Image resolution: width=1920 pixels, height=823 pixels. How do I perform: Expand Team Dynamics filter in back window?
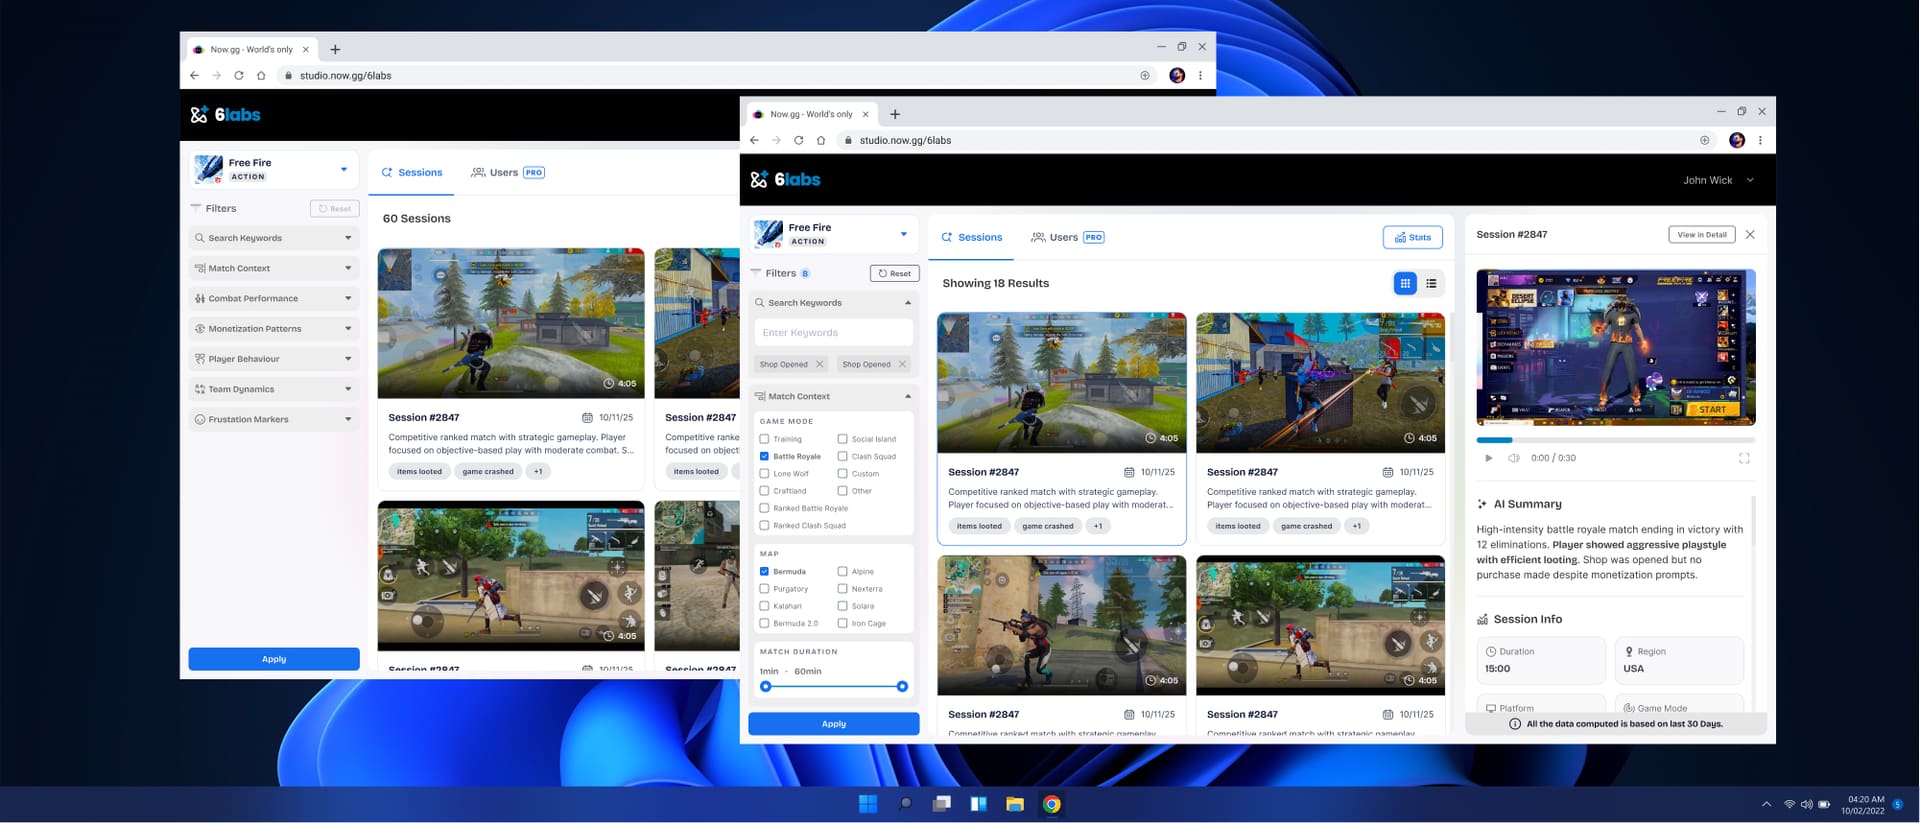point(274,389)
